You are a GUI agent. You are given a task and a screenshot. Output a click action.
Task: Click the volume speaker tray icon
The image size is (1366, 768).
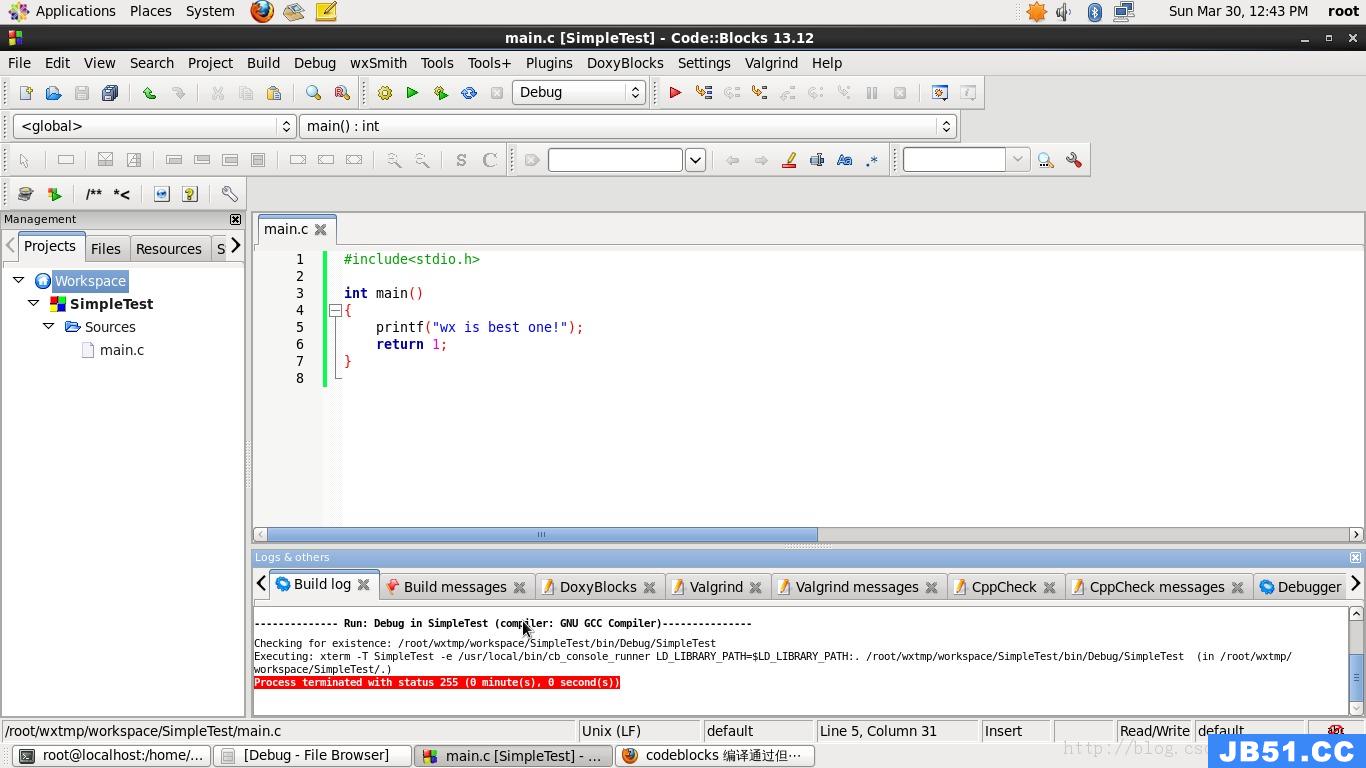[x=1064, y=12]
